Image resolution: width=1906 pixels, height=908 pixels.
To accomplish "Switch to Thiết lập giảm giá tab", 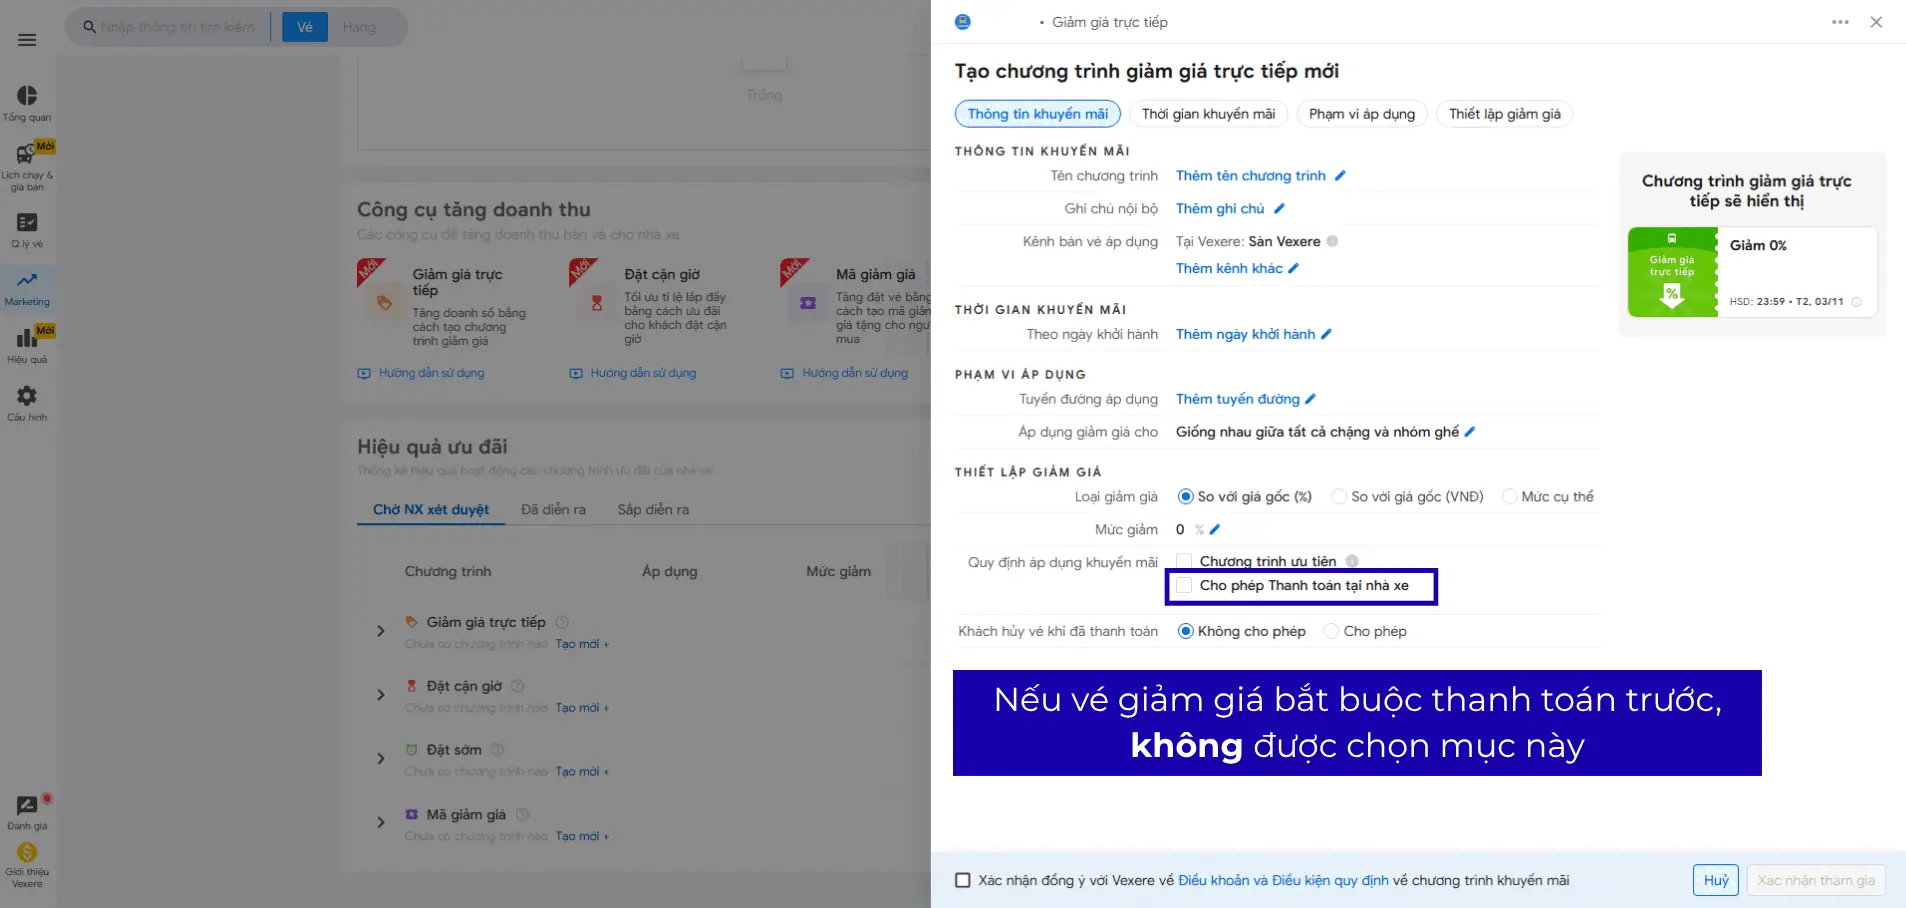I will pos(1504,114).
